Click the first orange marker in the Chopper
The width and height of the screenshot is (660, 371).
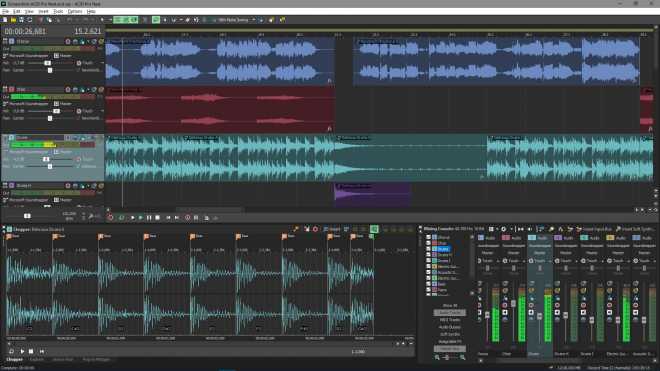click(9, 237)
